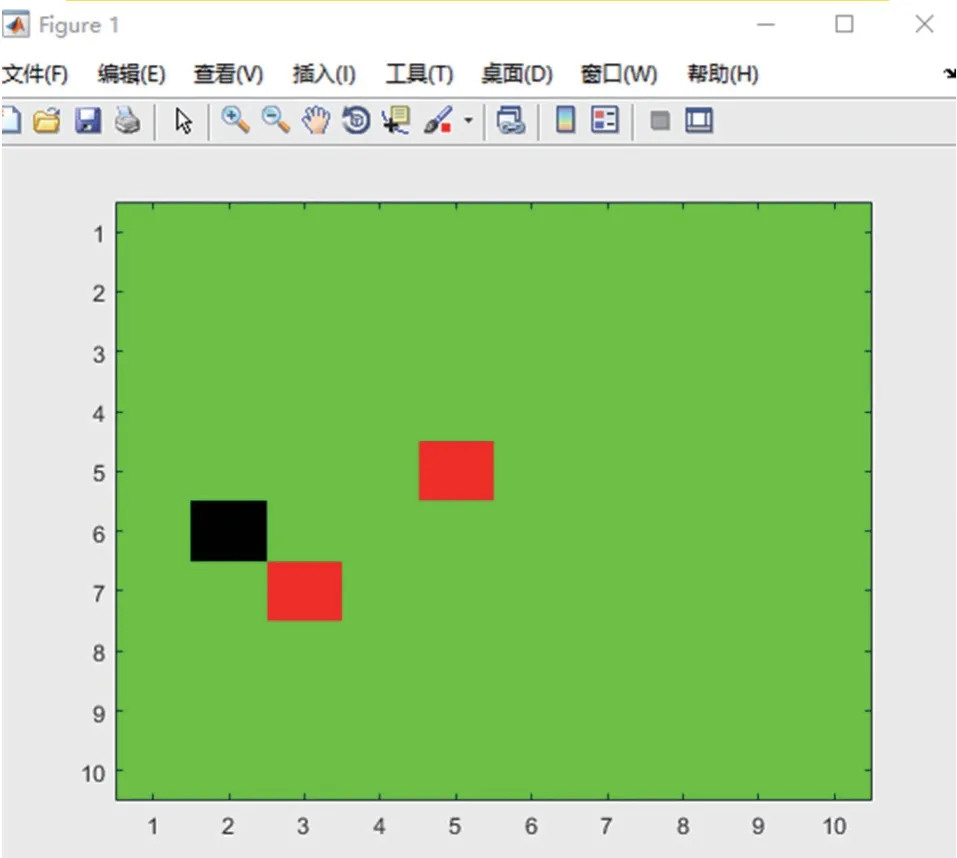Activate the Edit Plot arrow tool
The image size is (957, 858).
[x=183, y=121]
